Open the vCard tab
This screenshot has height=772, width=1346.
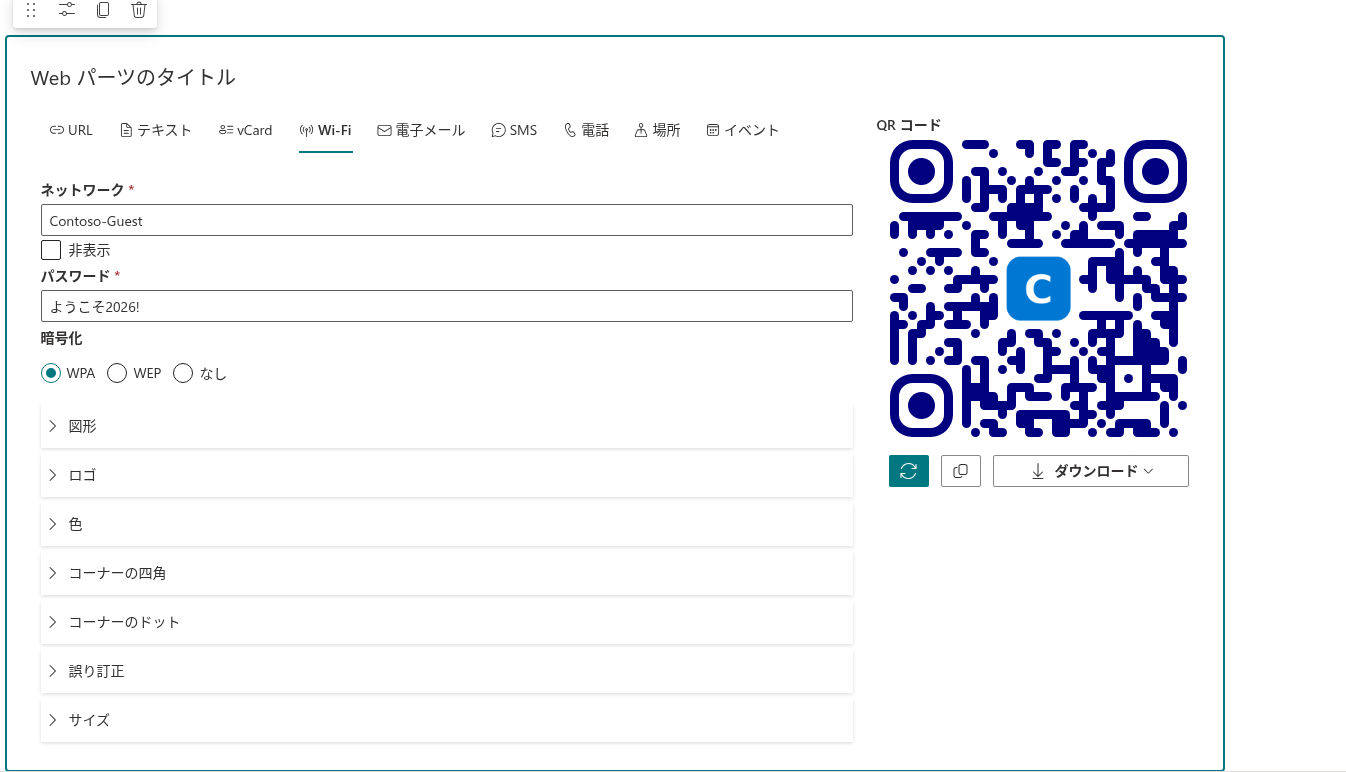click(x=245, y=130)
